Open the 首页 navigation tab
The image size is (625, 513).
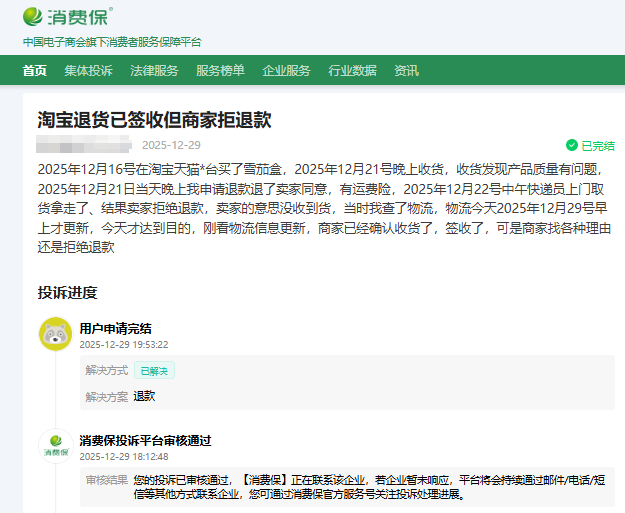click(35, 70)
